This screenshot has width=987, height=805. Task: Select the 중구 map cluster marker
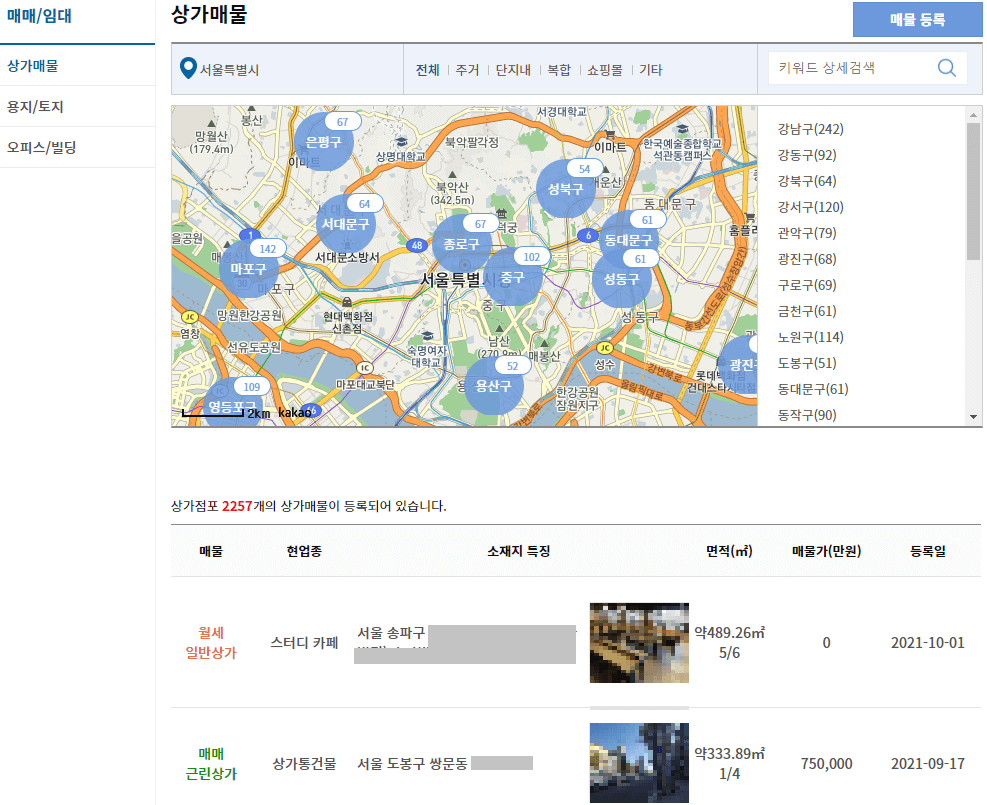click(512, 277)
